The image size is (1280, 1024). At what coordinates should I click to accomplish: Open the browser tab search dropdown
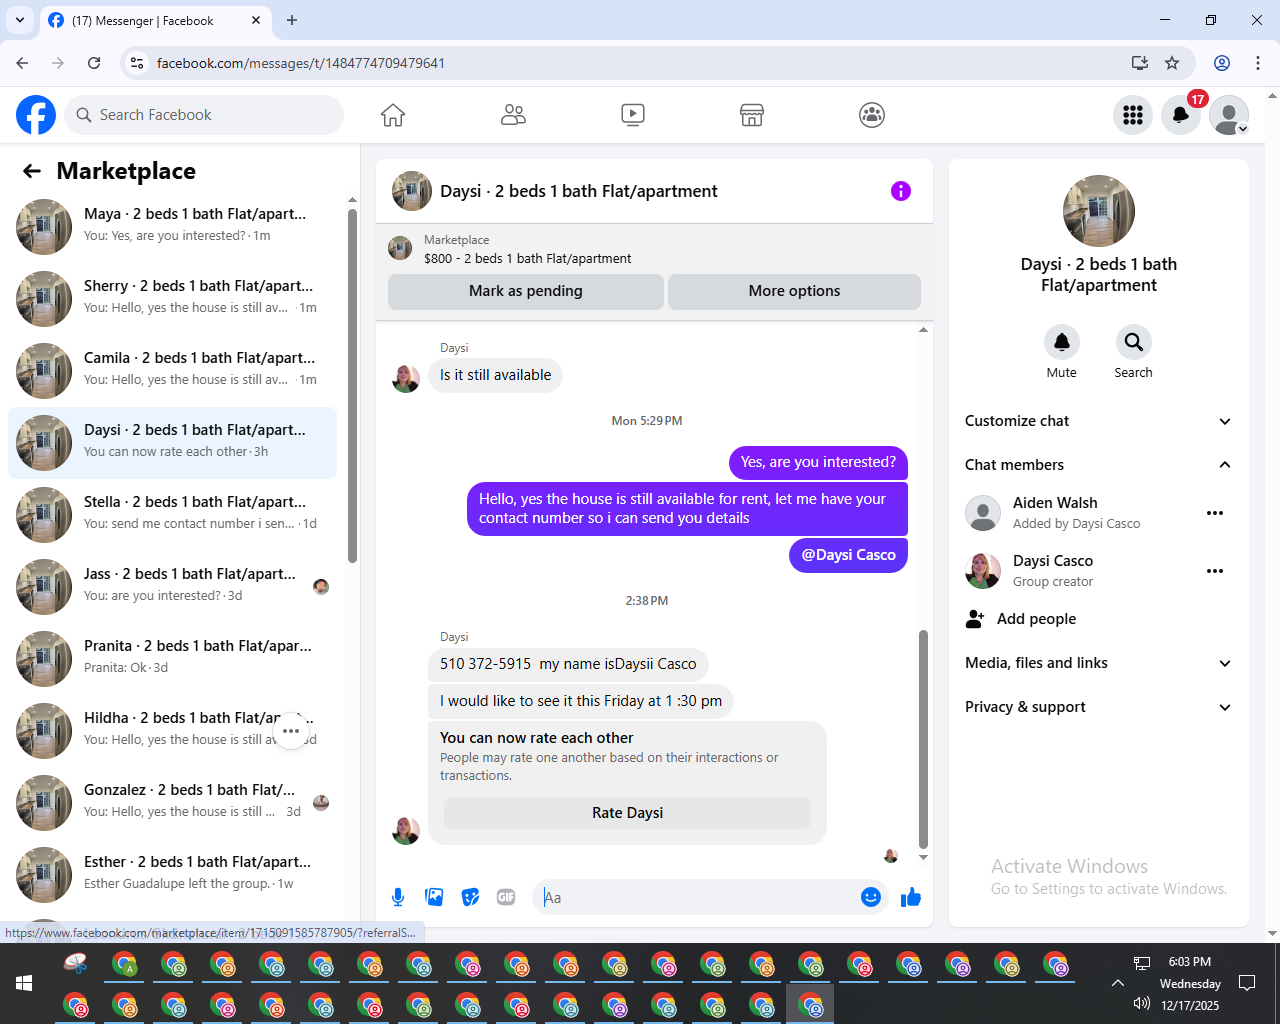pyautogui.click(x=20, y=20)
